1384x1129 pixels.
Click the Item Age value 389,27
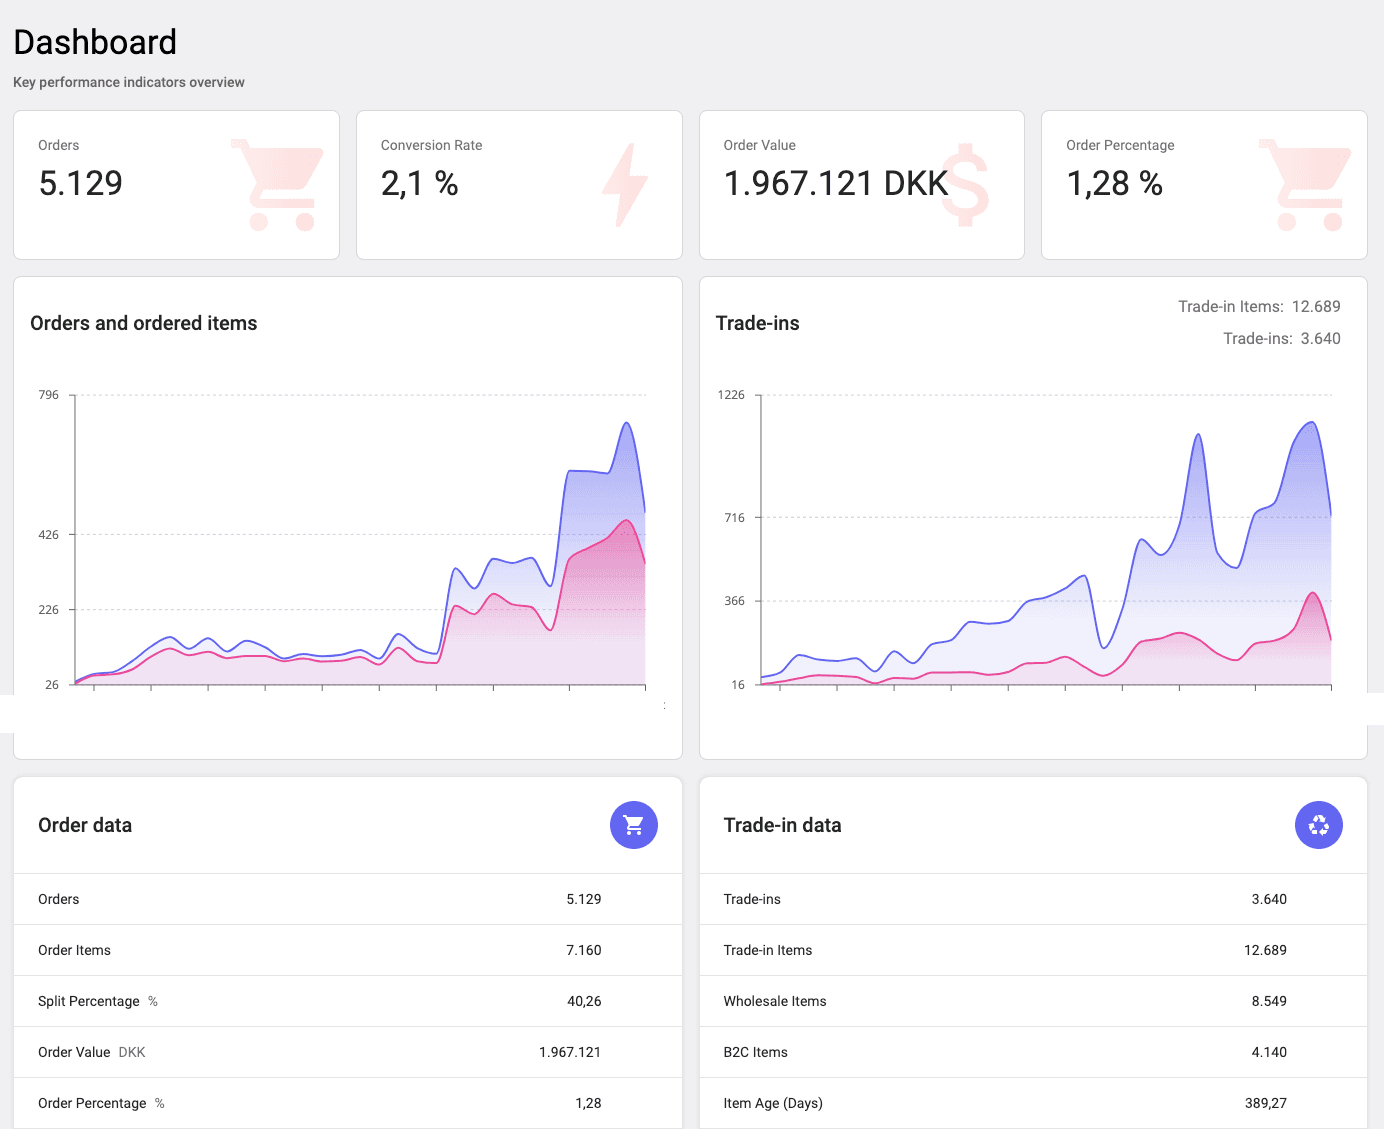click(x=1266, y=1103)
